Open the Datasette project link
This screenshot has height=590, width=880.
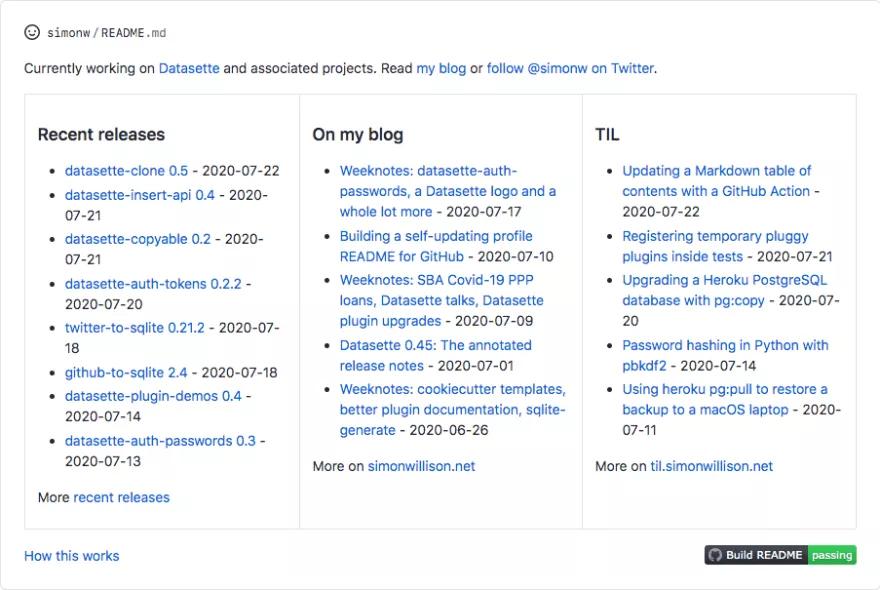click(187, 68)
